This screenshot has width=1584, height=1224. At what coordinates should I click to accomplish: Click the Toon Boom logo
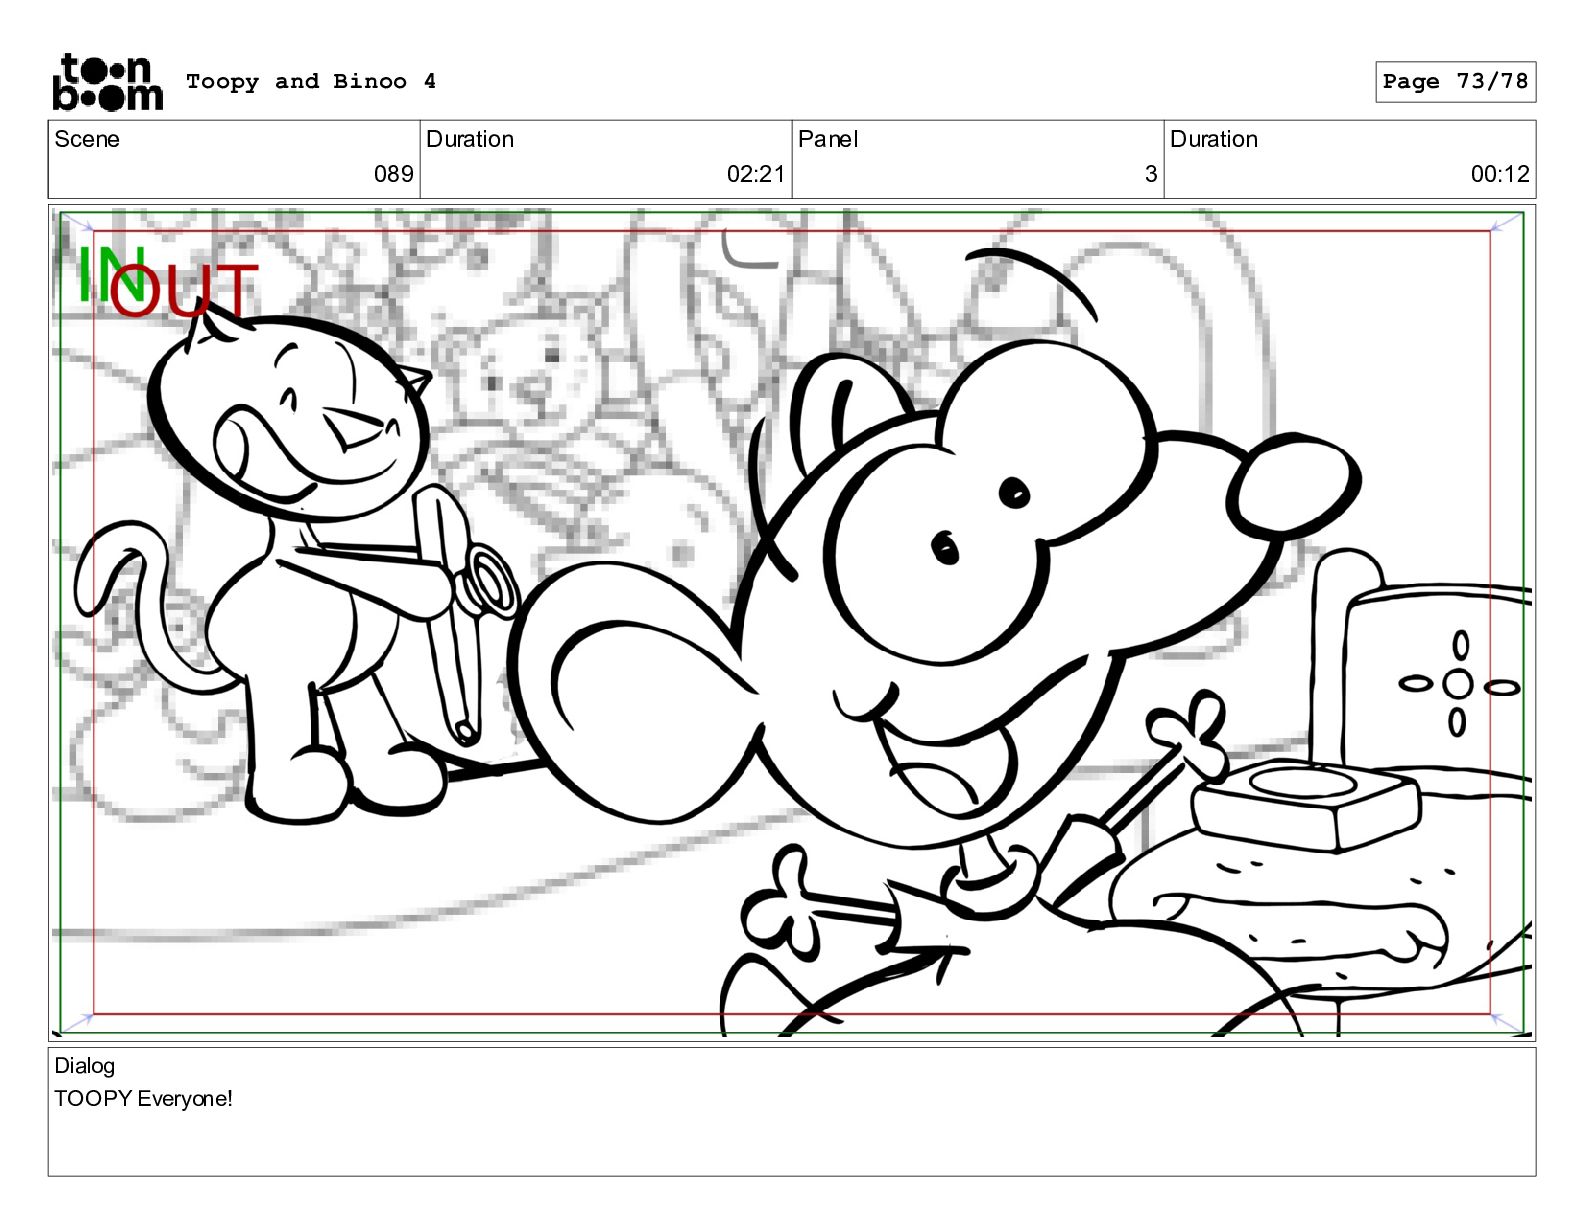point(107,82)
